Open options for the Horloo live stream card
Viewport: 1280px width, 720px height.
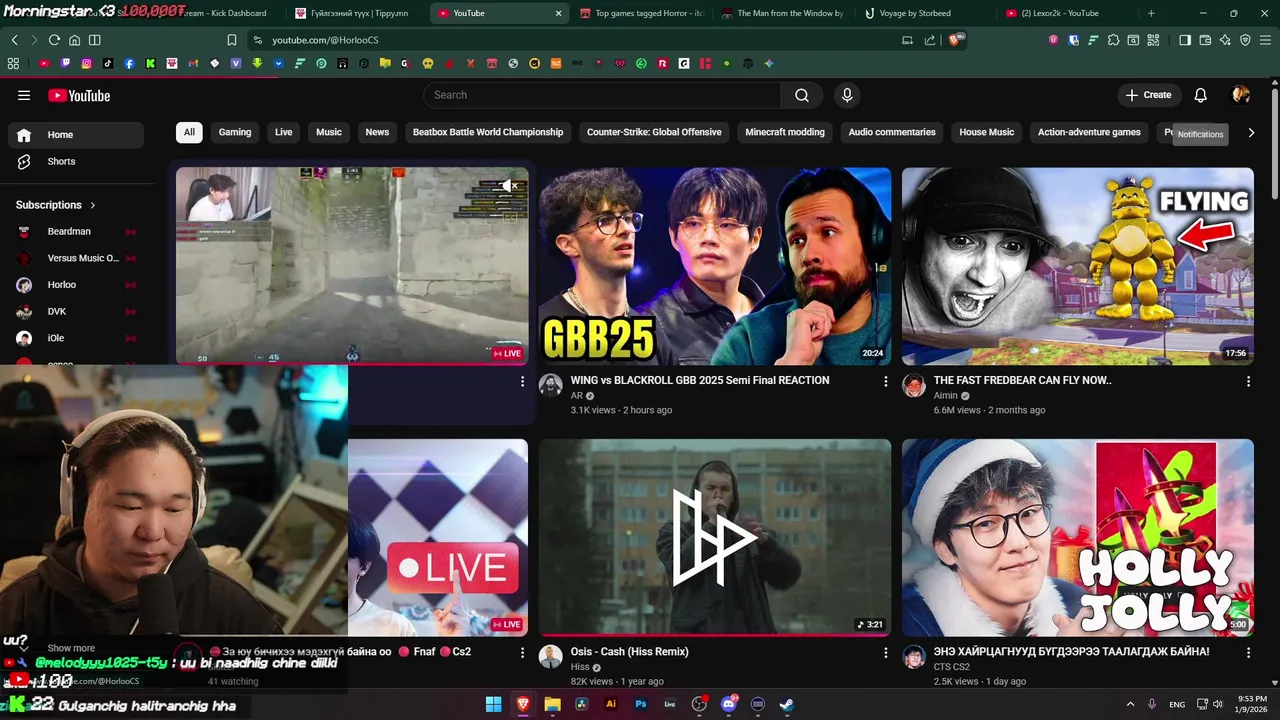tap(522, 381)
